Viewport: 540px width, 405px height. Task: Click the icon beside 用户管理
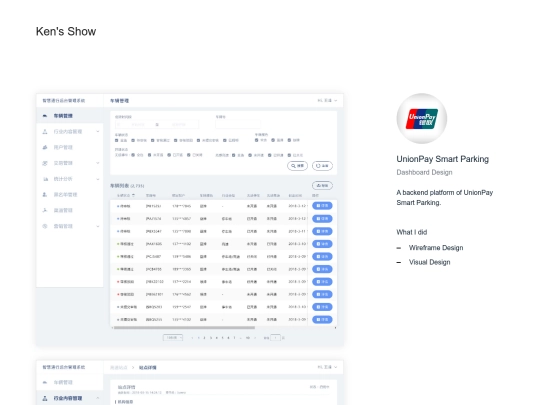point(45,147)
